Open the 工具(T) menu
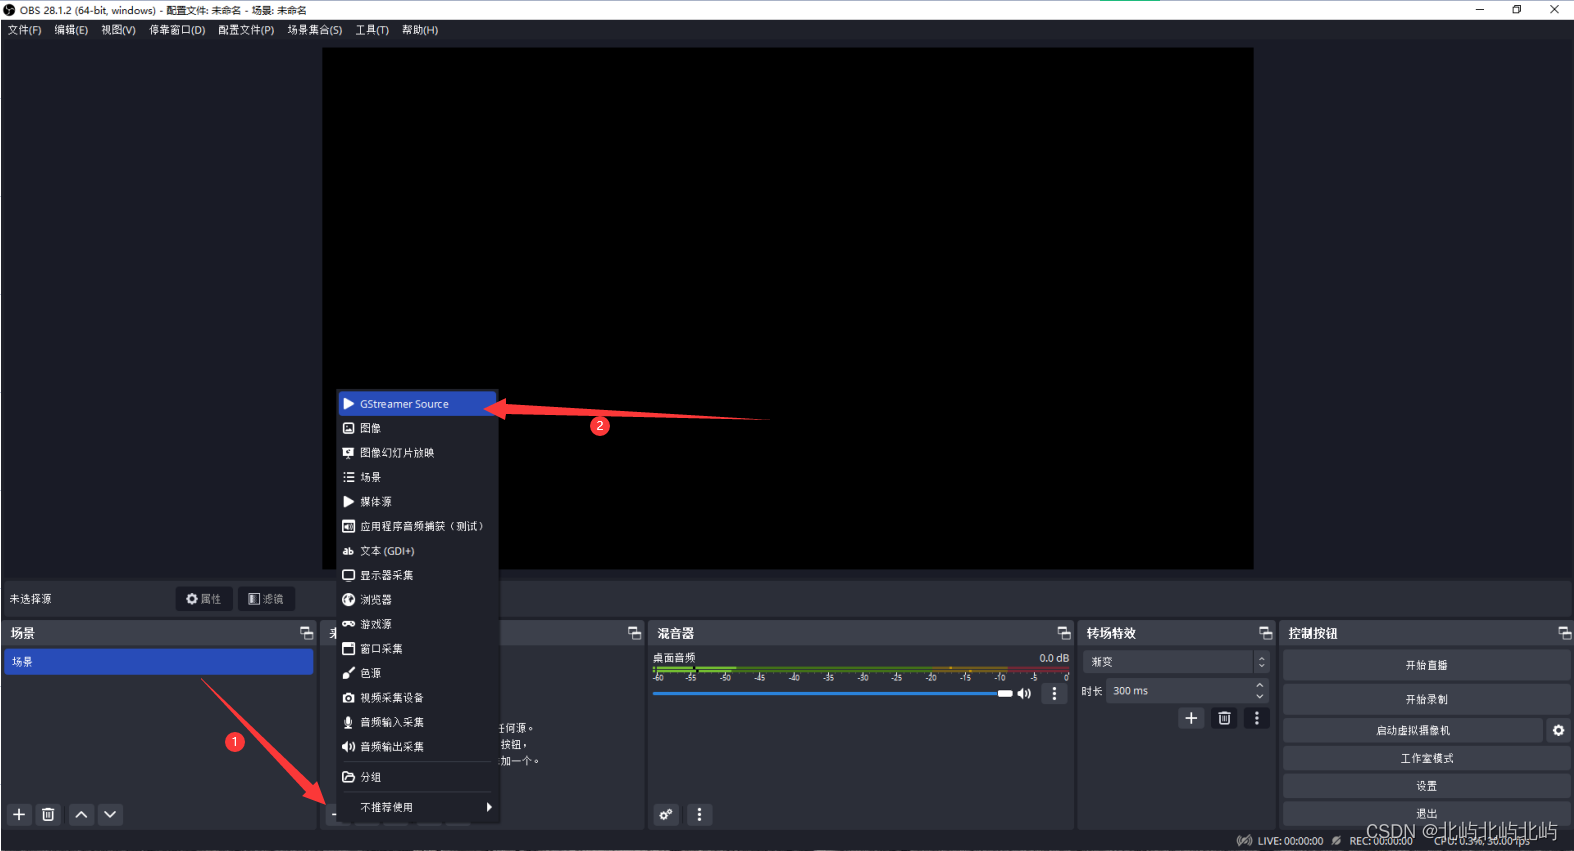The width and height of the screenshot is (1574, 851). [x=372, y=30]
